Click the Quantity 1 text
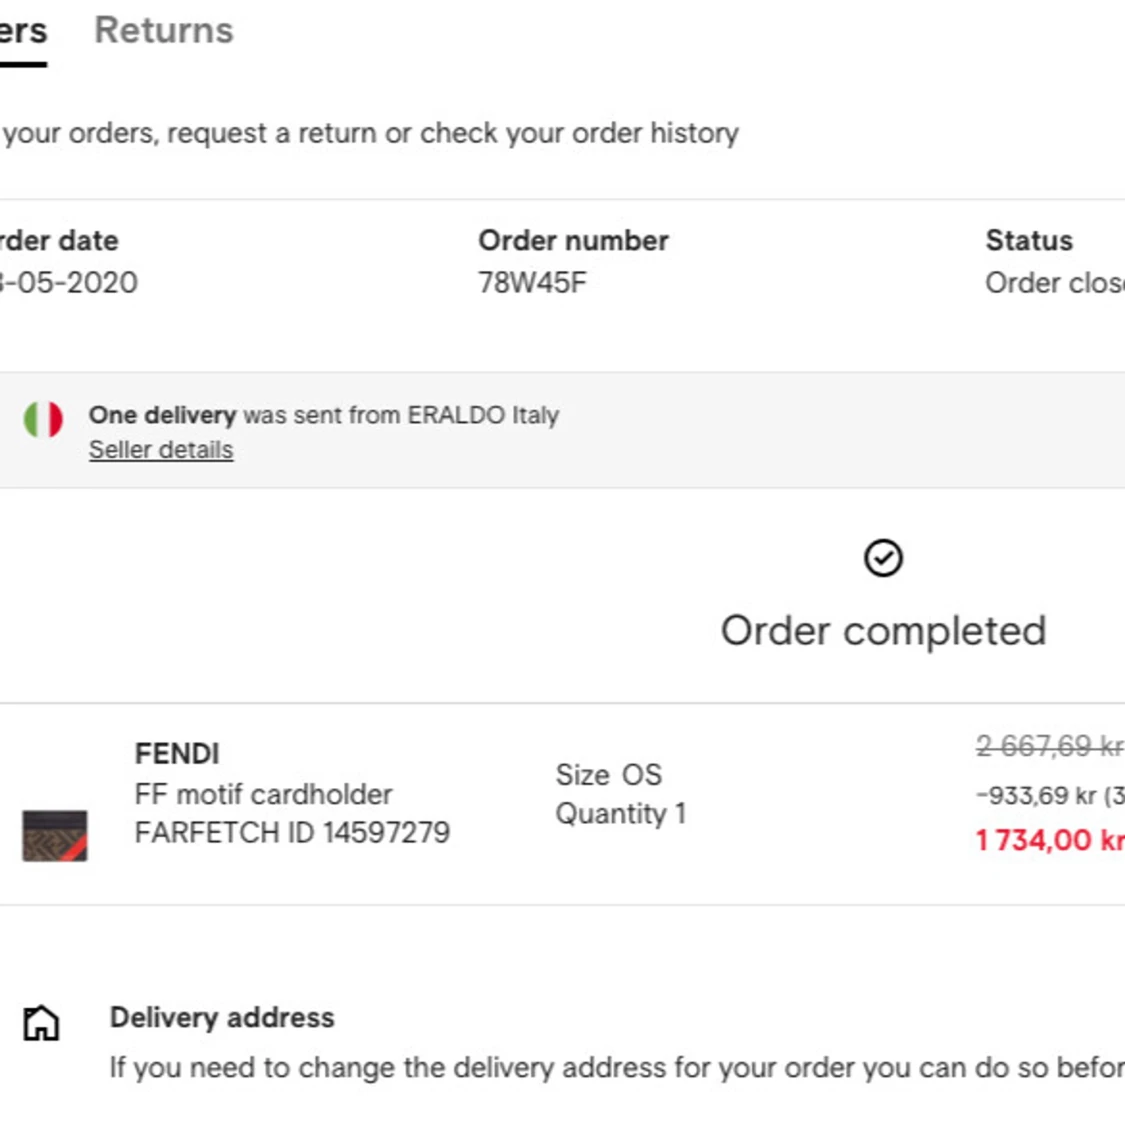This screenshot has width=1125, height=1125. (620, 814)
